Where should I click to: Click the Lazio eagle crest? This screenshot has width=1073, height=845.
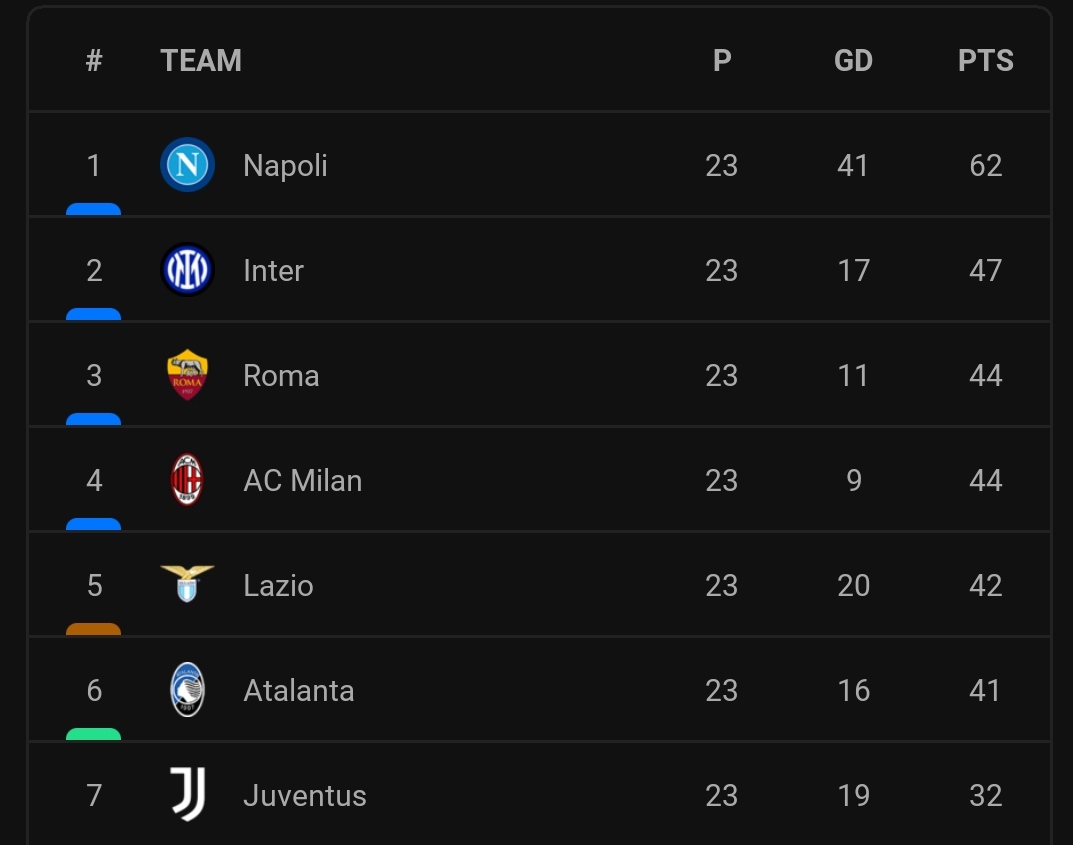[188, 584]
